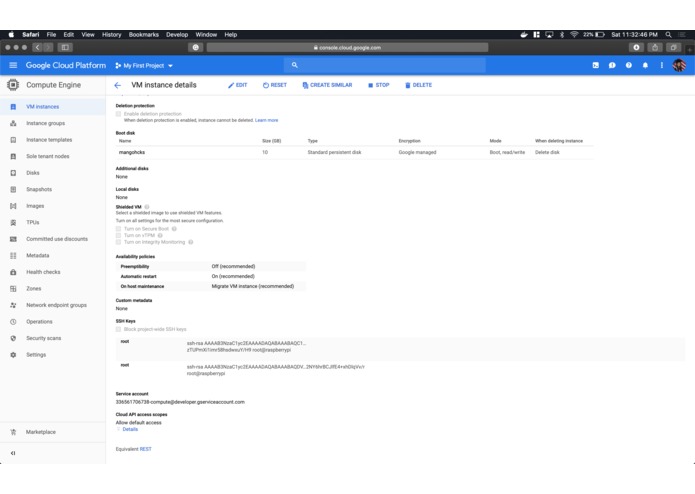695x494 pixels.
Task: Open the help question mark icon
Action: (x=629, y=65)
